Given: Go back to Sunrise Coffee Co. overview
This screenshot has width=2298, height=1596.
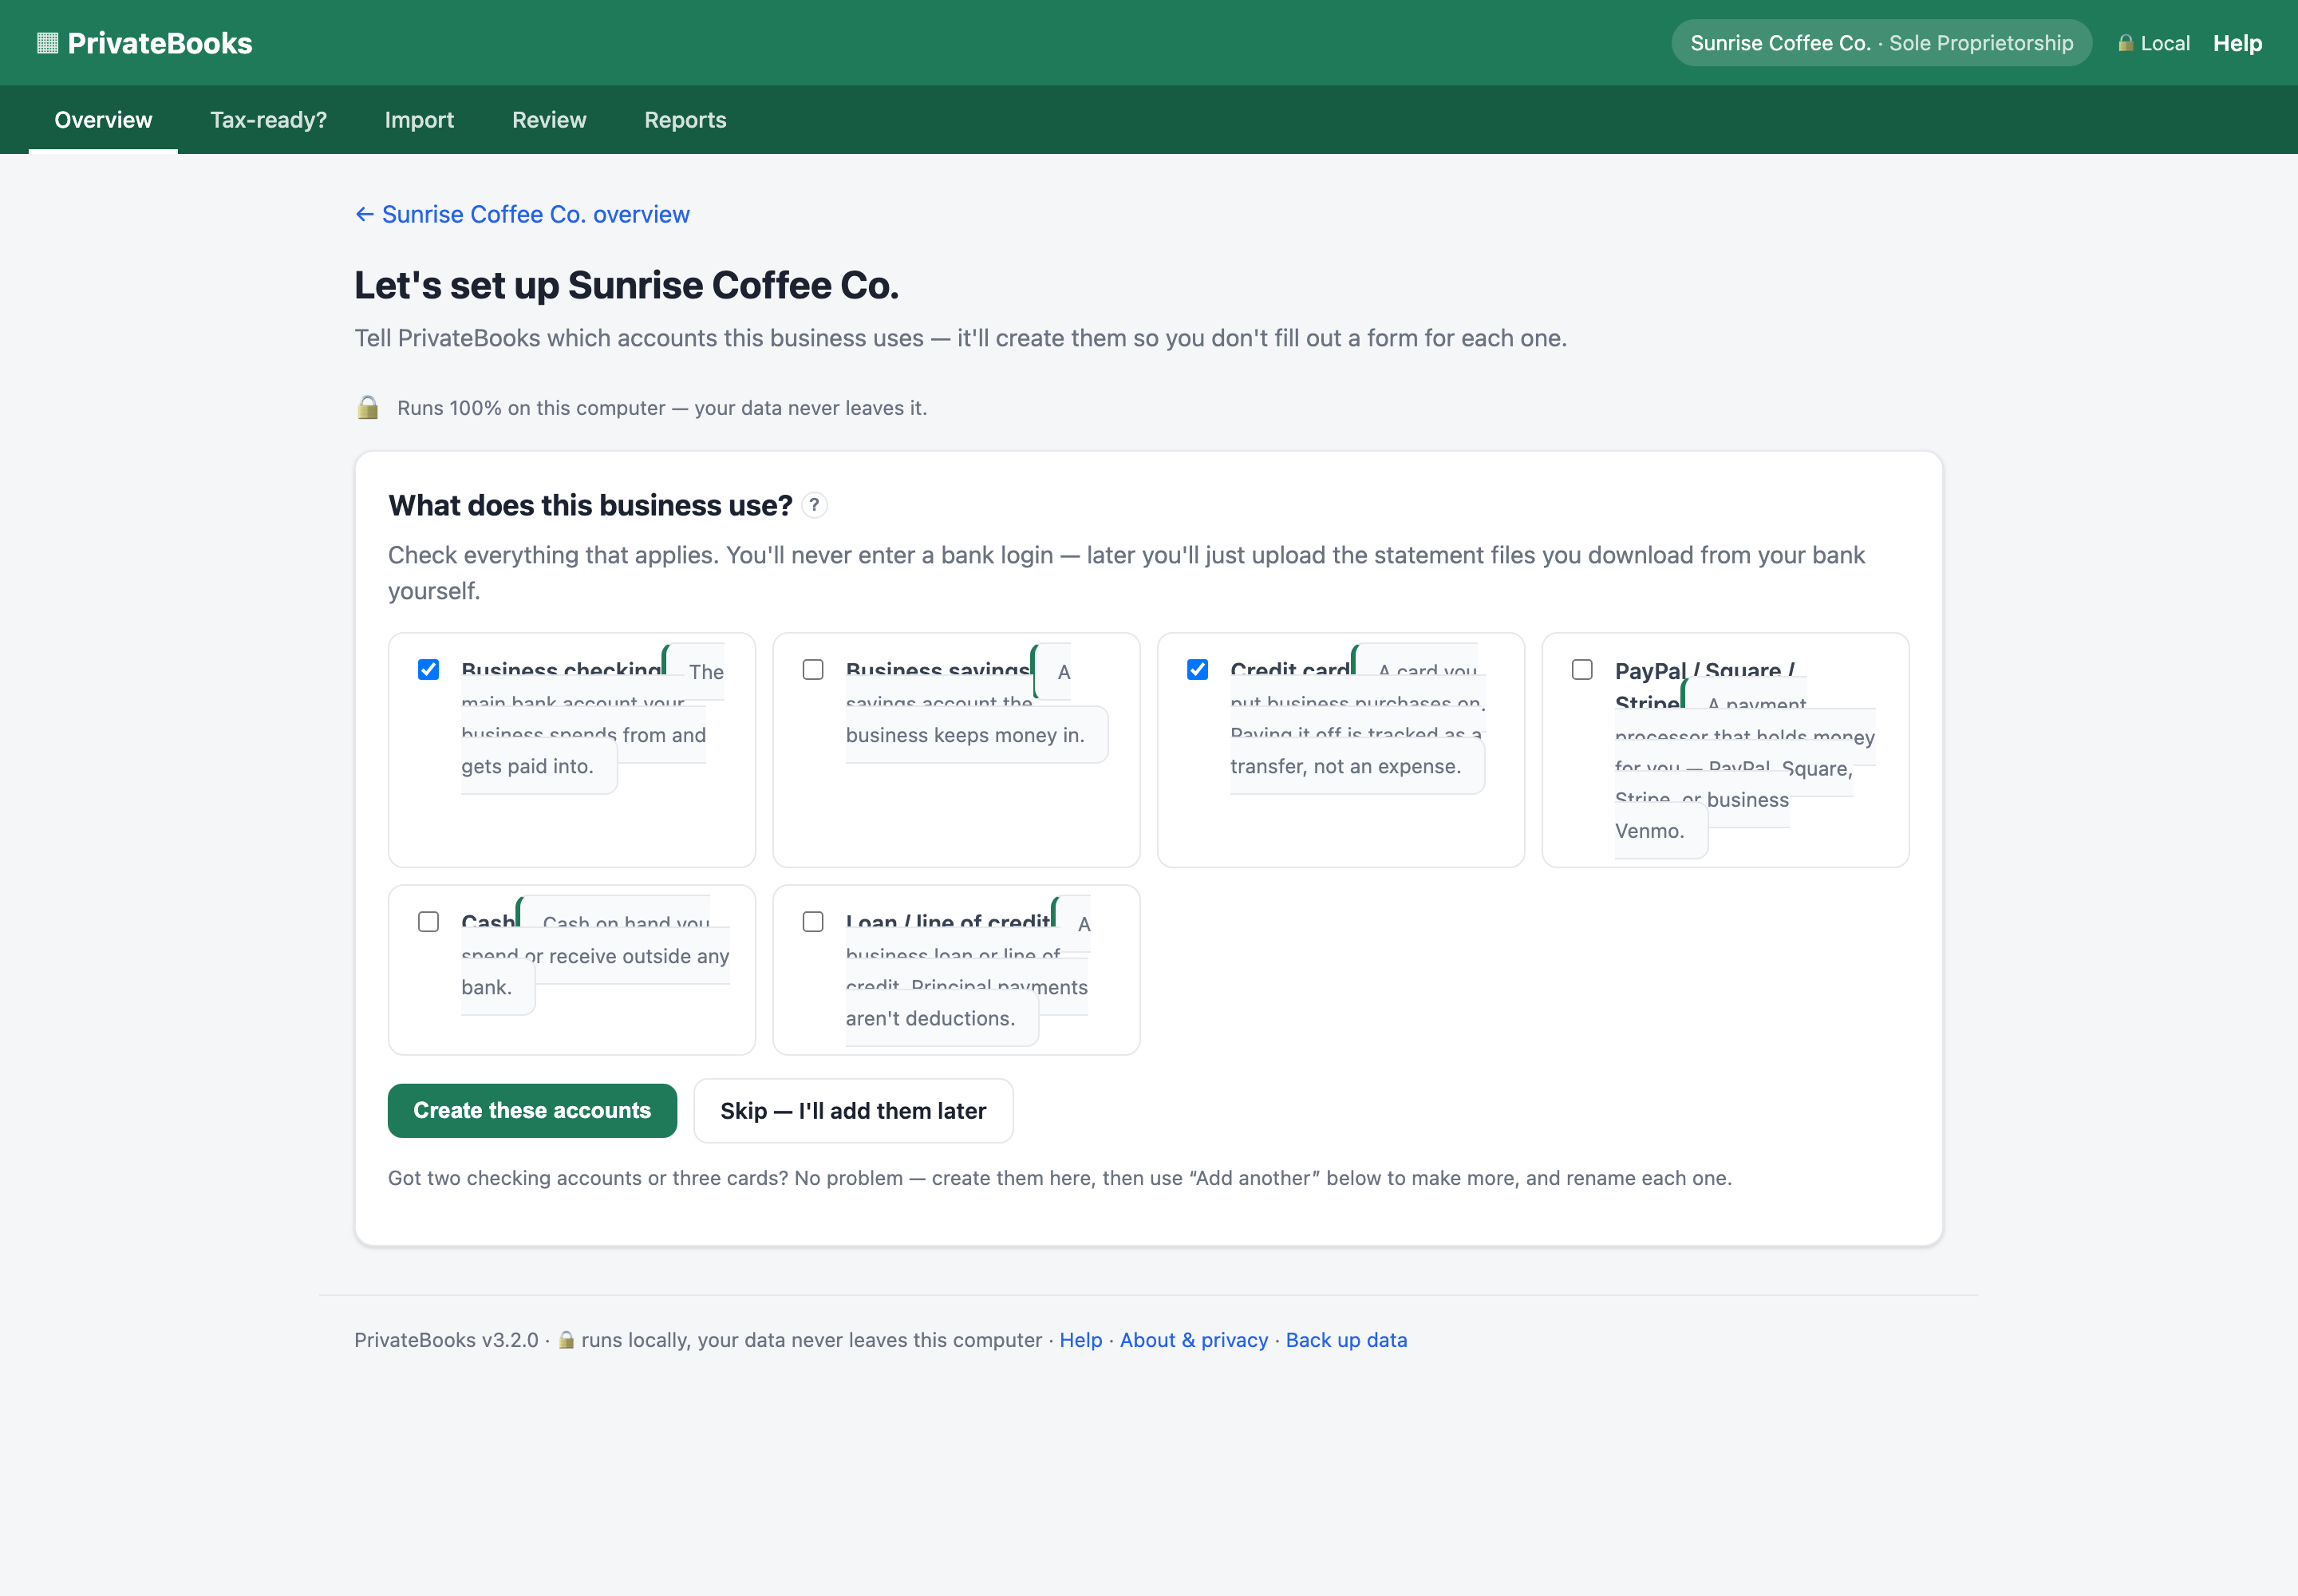Looking at the screenshot, I should pyautogui.click(x=522, y=215).
